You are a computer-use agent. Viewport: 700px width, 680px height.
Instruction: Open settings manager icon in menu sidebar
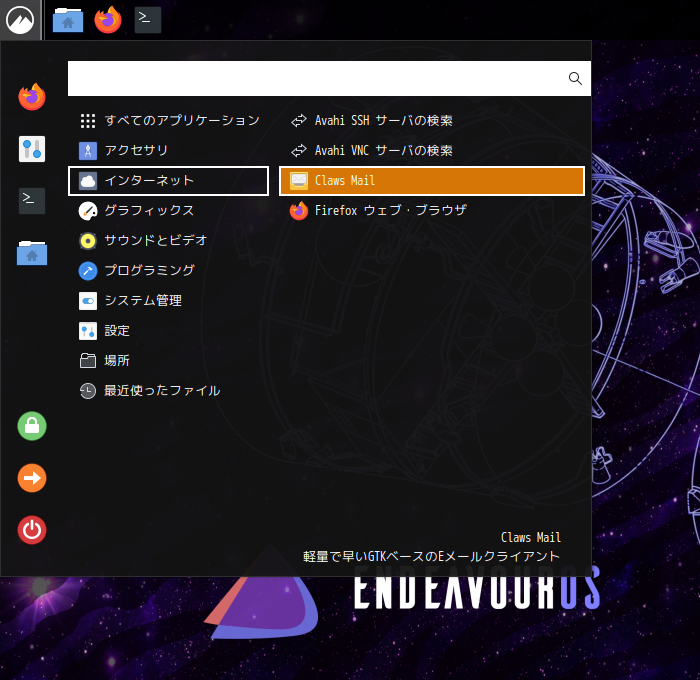click(x=32, y=149)
